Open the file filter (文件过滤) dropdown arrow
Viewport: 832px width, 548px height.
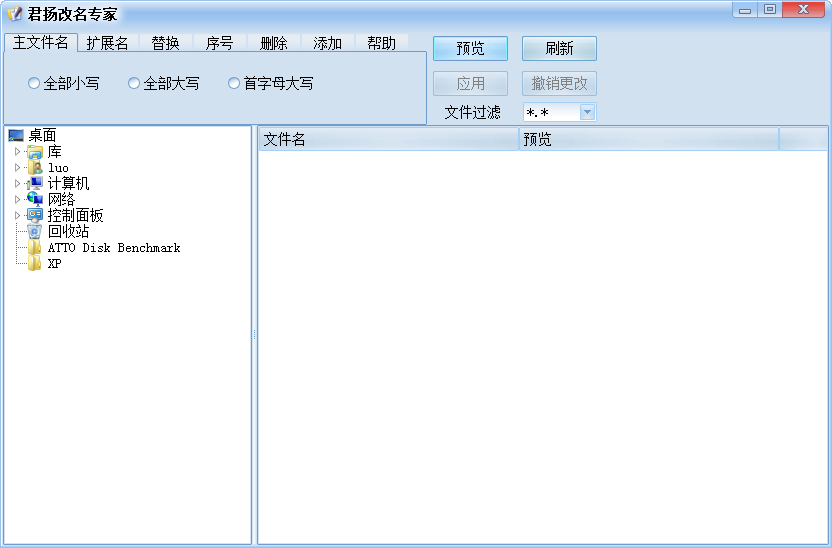click(587, 113)
